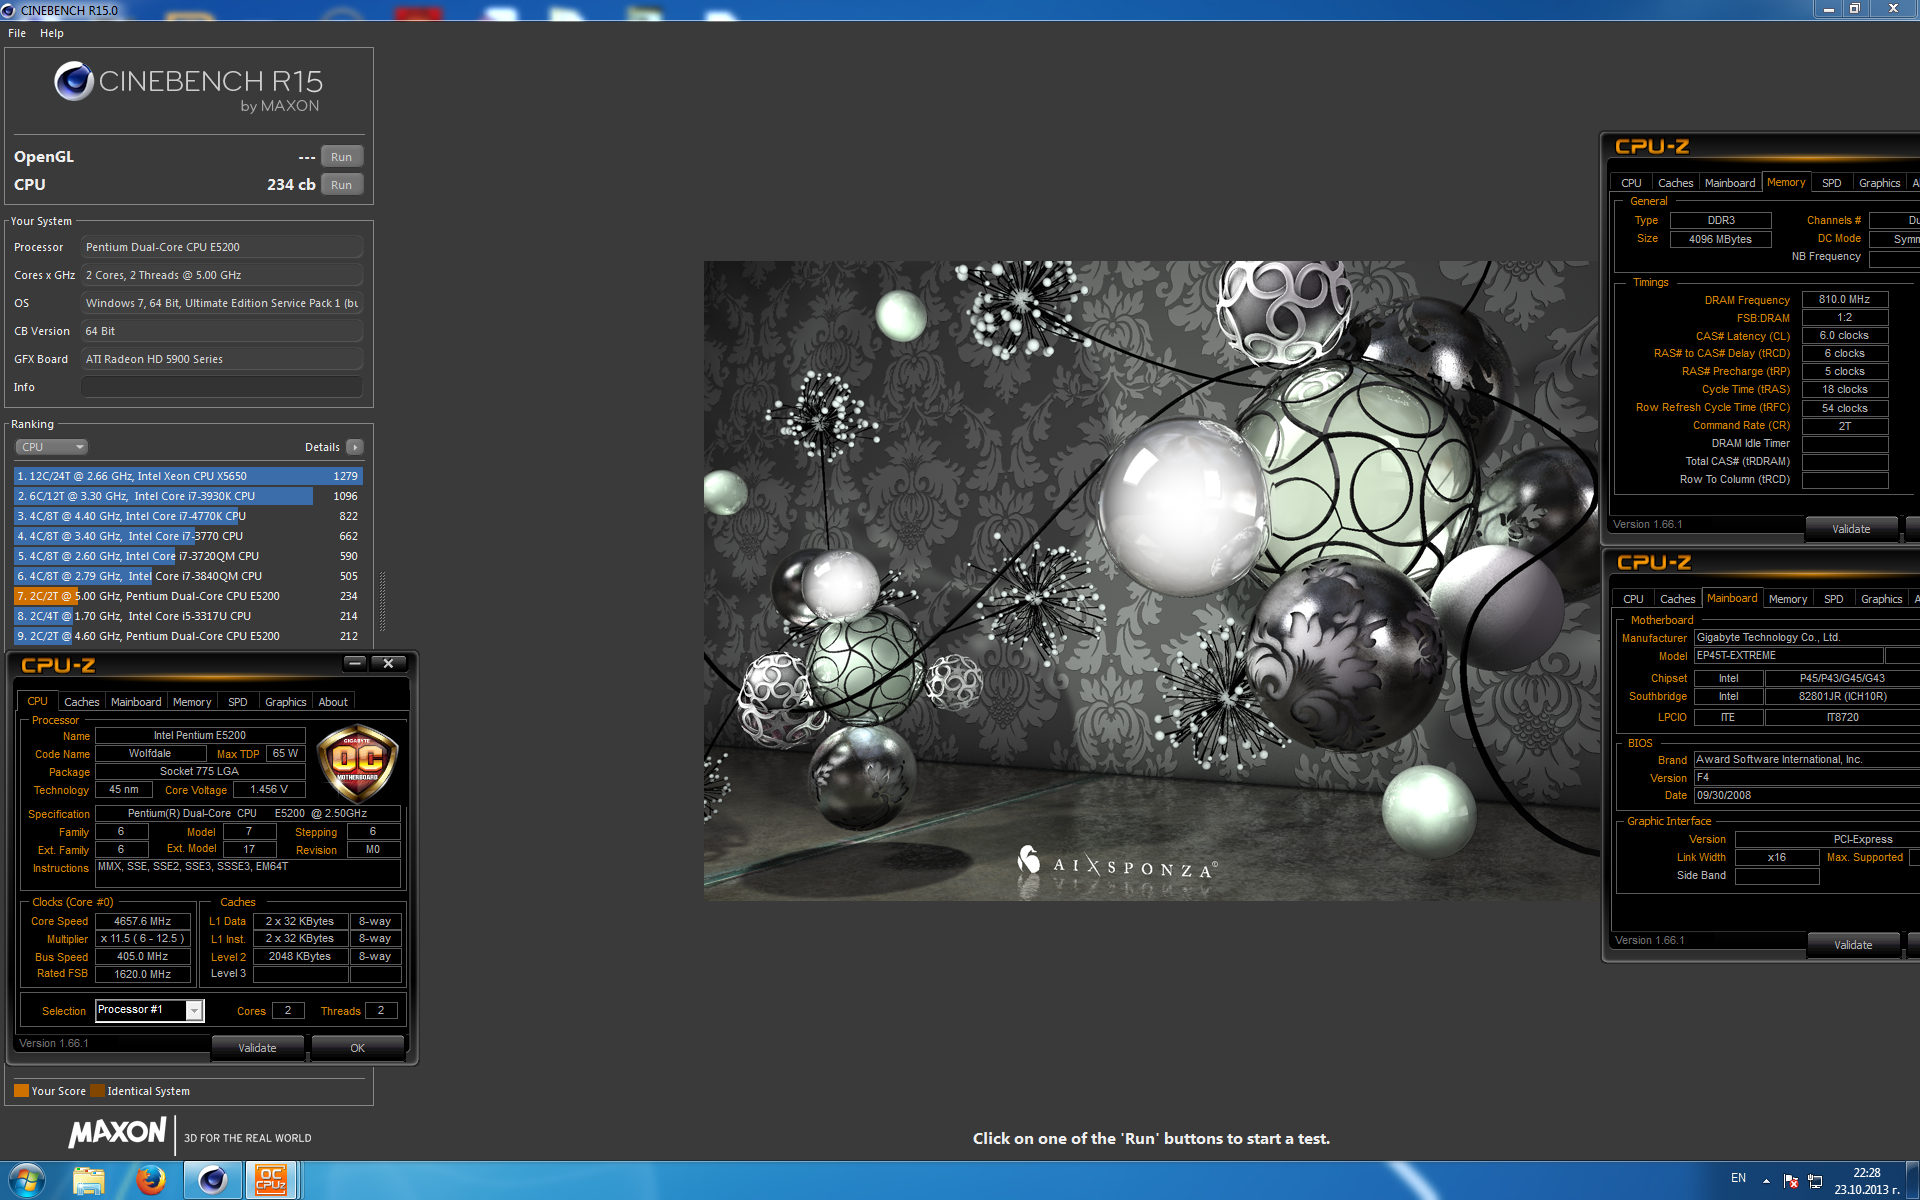Open Windows Explorer from the taskbar
This screenshot has height=1200, width=1920.
[x=89, y=1181]
